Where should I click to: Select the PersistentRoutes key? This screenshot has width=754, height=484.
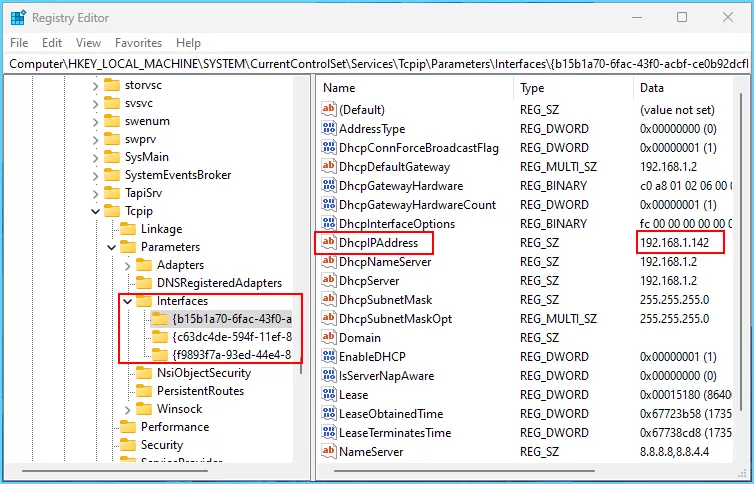tap(200, 391)
